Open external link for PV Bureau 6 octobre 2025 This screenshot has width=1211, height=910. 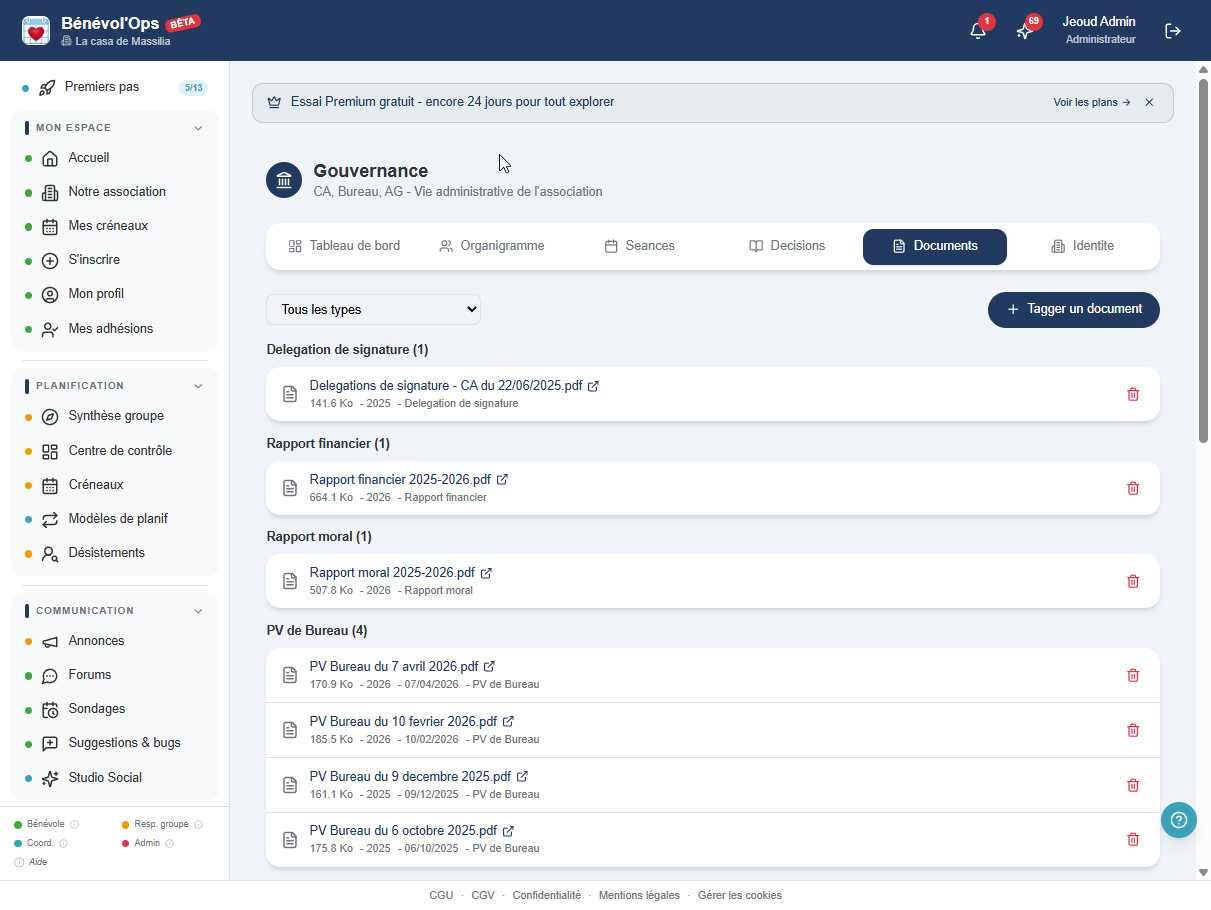click(x=508, y=831)
